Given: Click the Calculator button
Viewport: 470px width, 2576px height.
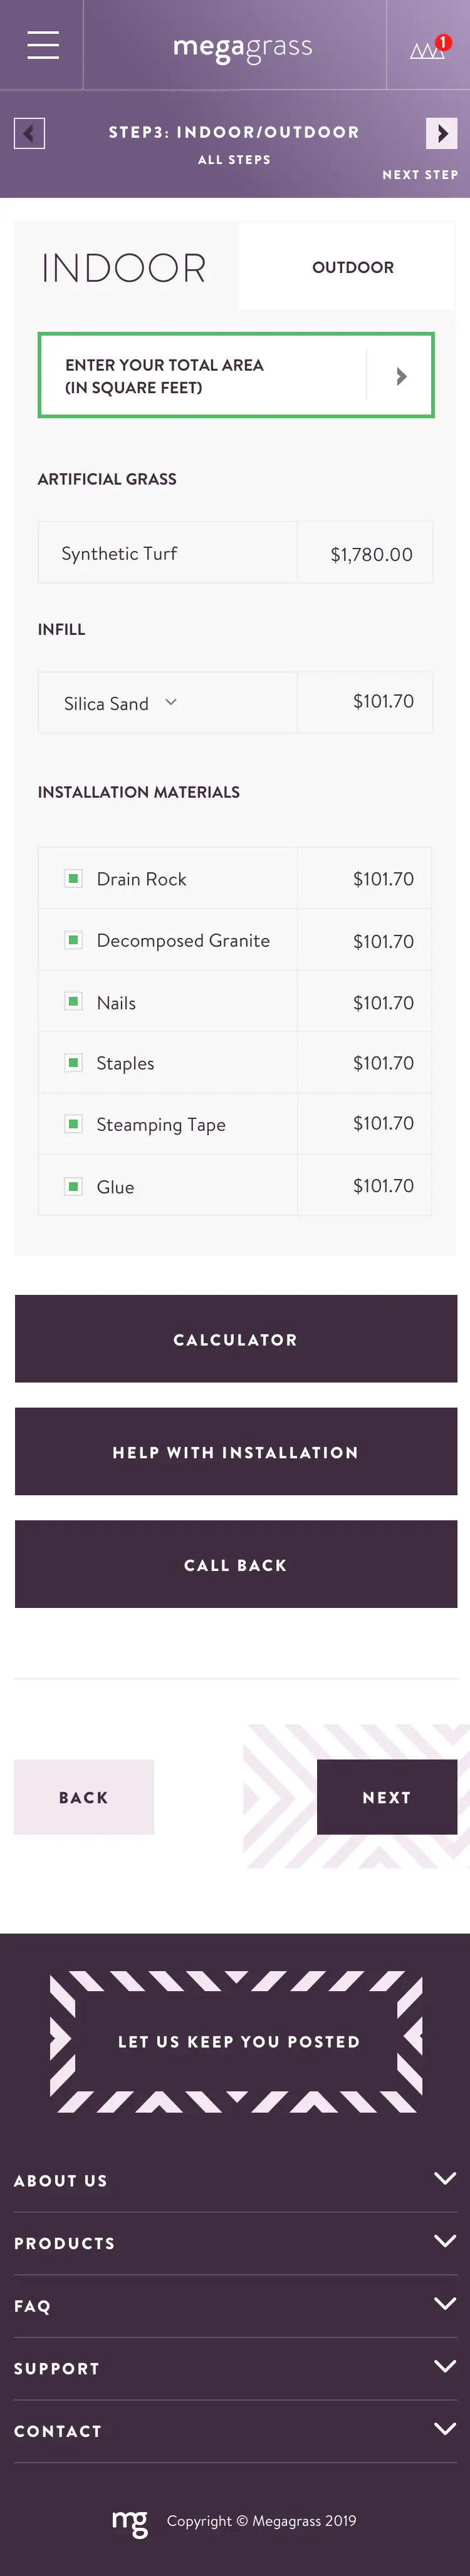Looking at the screenshot, I should coord(236,1339).
